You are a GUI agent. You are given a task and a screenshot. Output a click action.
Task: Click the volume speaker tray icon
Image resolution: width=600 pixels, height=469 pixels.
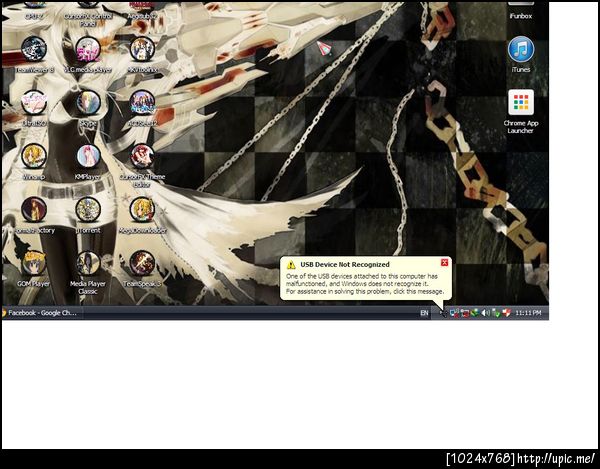[485, 313]
